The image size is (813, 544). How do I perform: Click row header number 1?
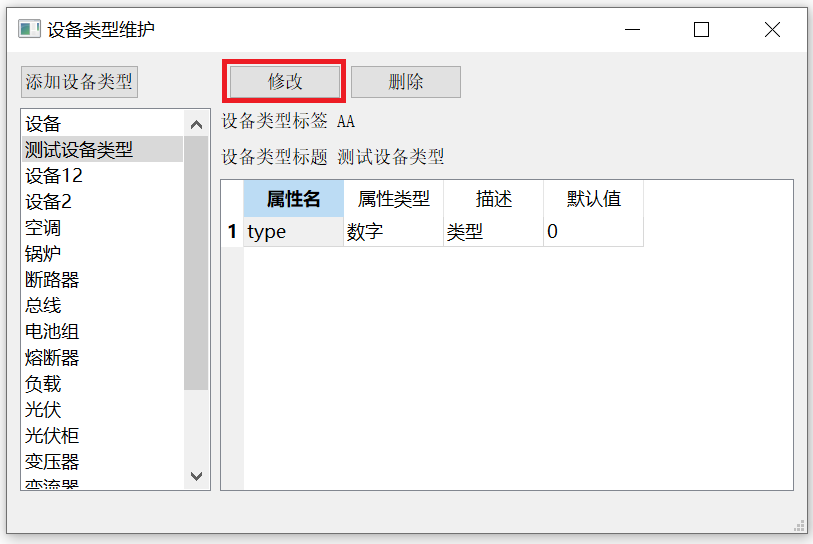coord(232,231)
